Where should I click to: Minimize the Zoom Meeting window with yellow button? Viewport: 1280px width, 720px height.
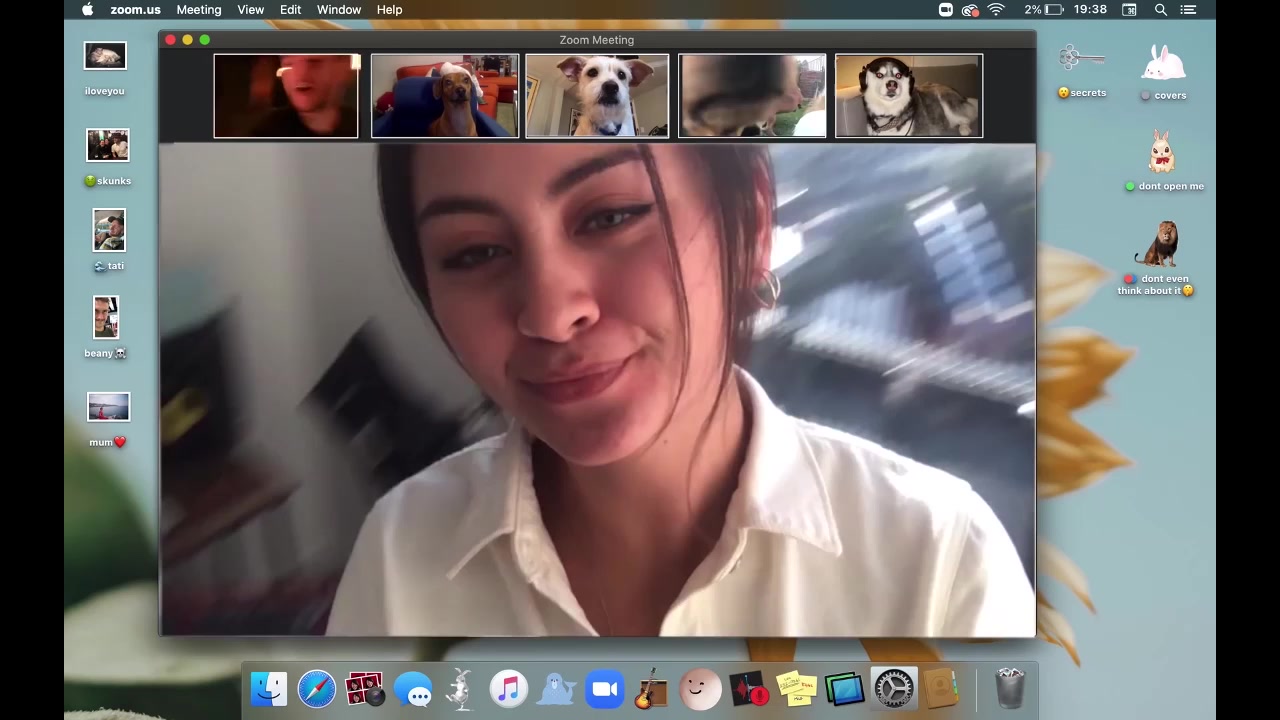click(x=187, y=40)
